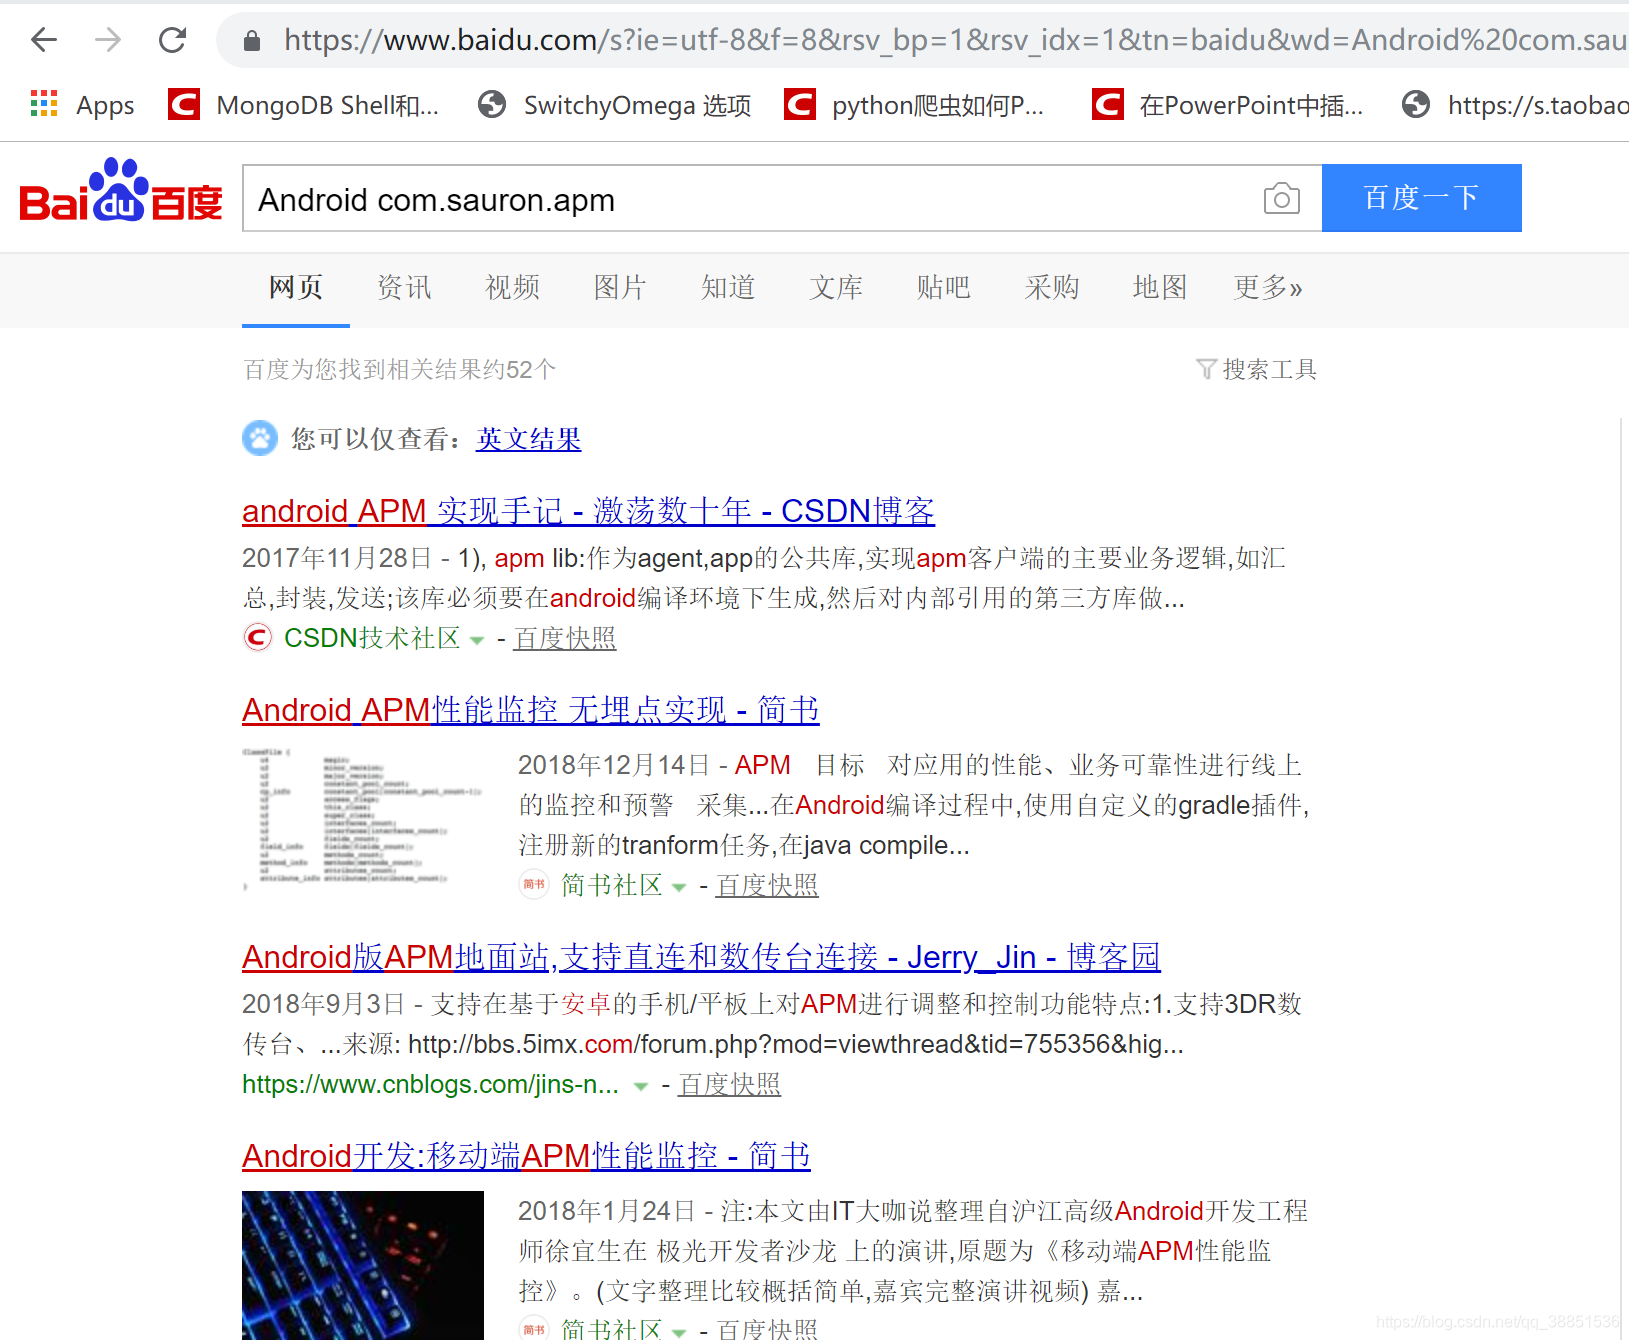Focus the Baidu search box
Screen dimensions: 1629x1340
750,199
